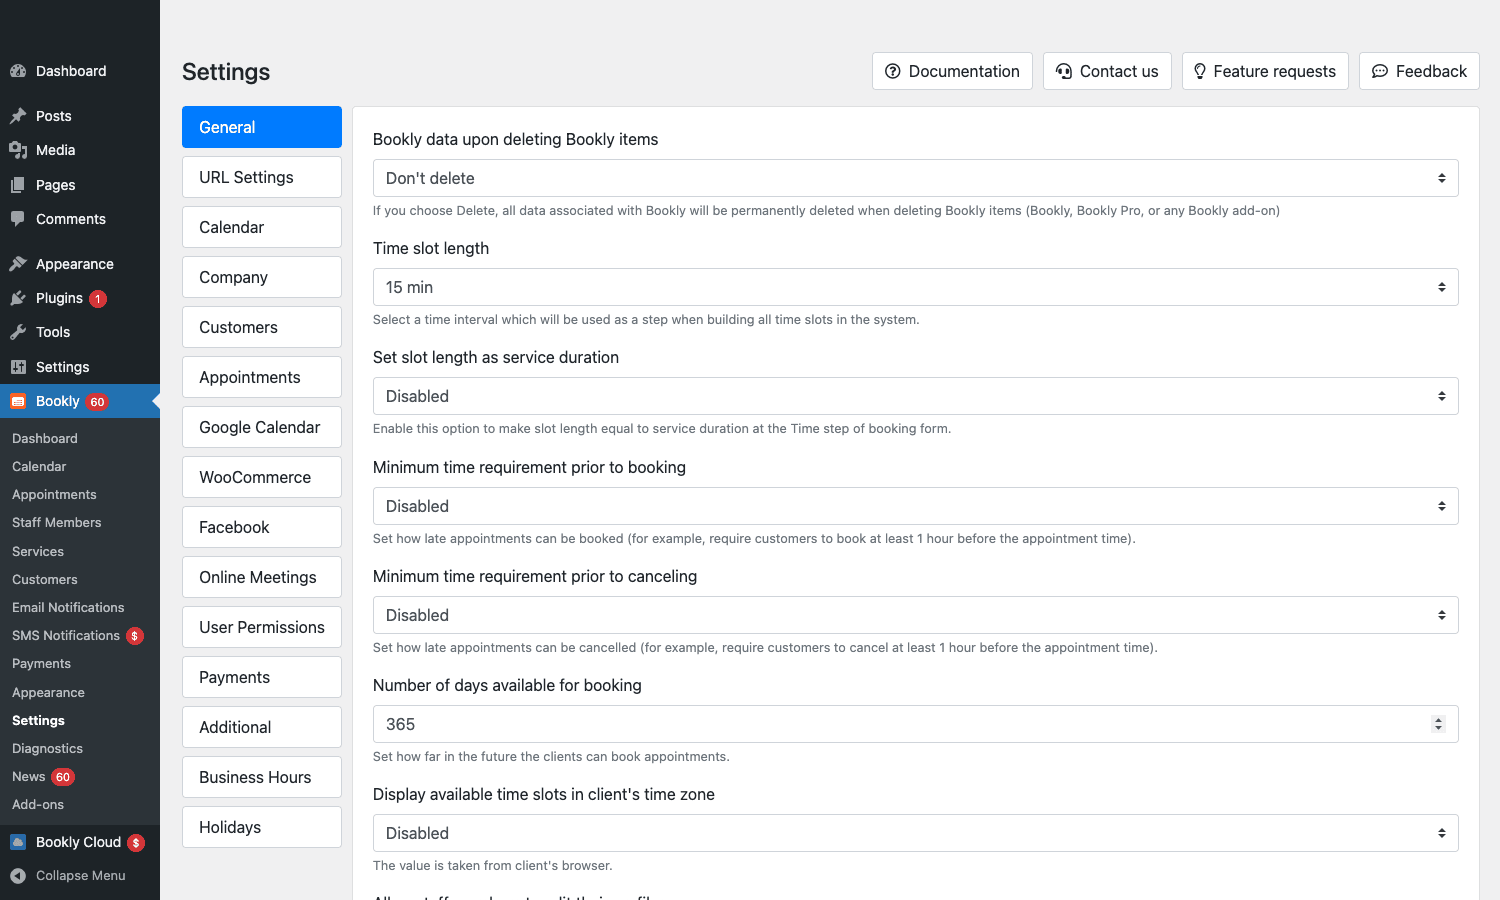Open the Company settings tab

262,277
